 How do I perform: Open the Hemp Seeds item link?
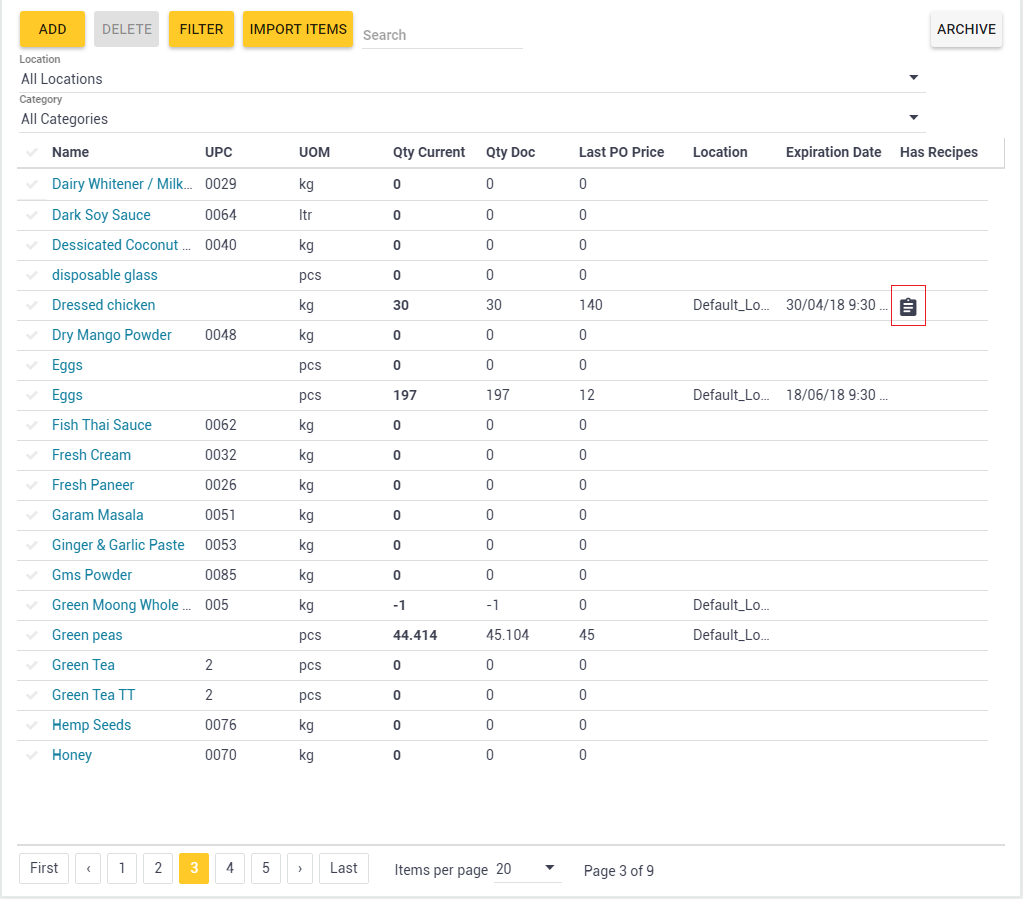91,725
